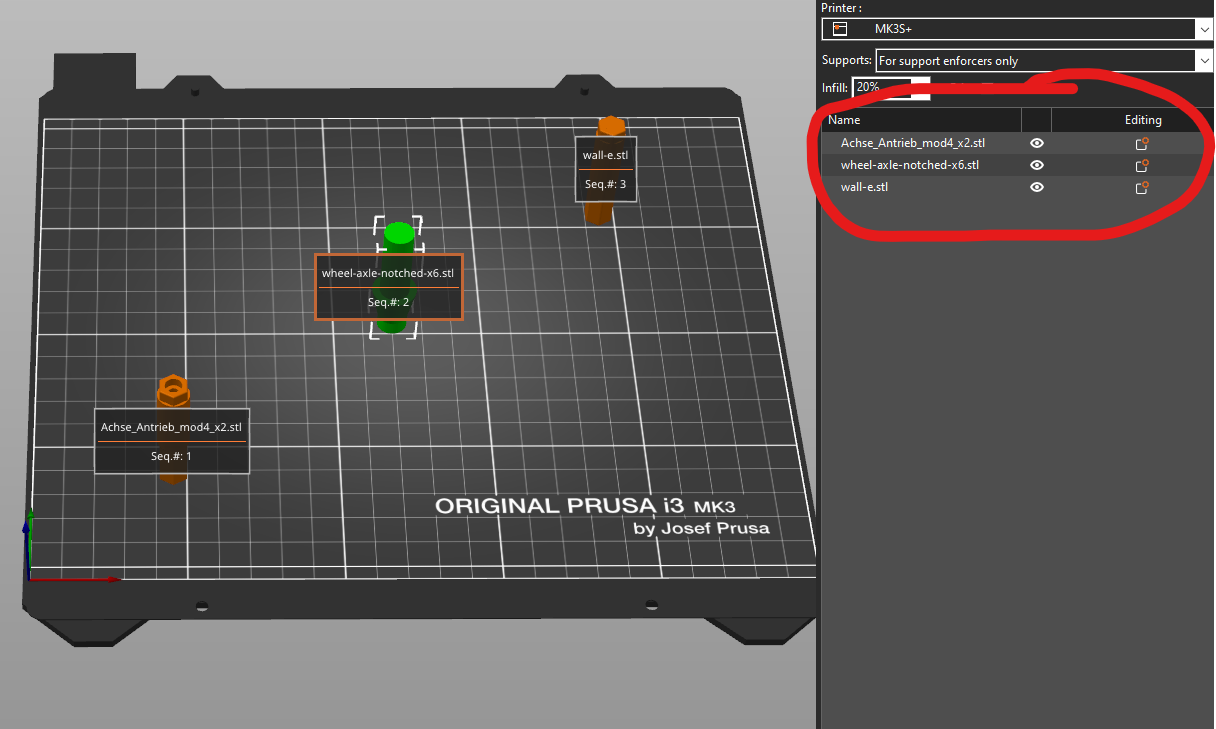1216x729 pixels.
Task: Click the Seq.#: 1 label on the build plate
Action: click(171, 455)
